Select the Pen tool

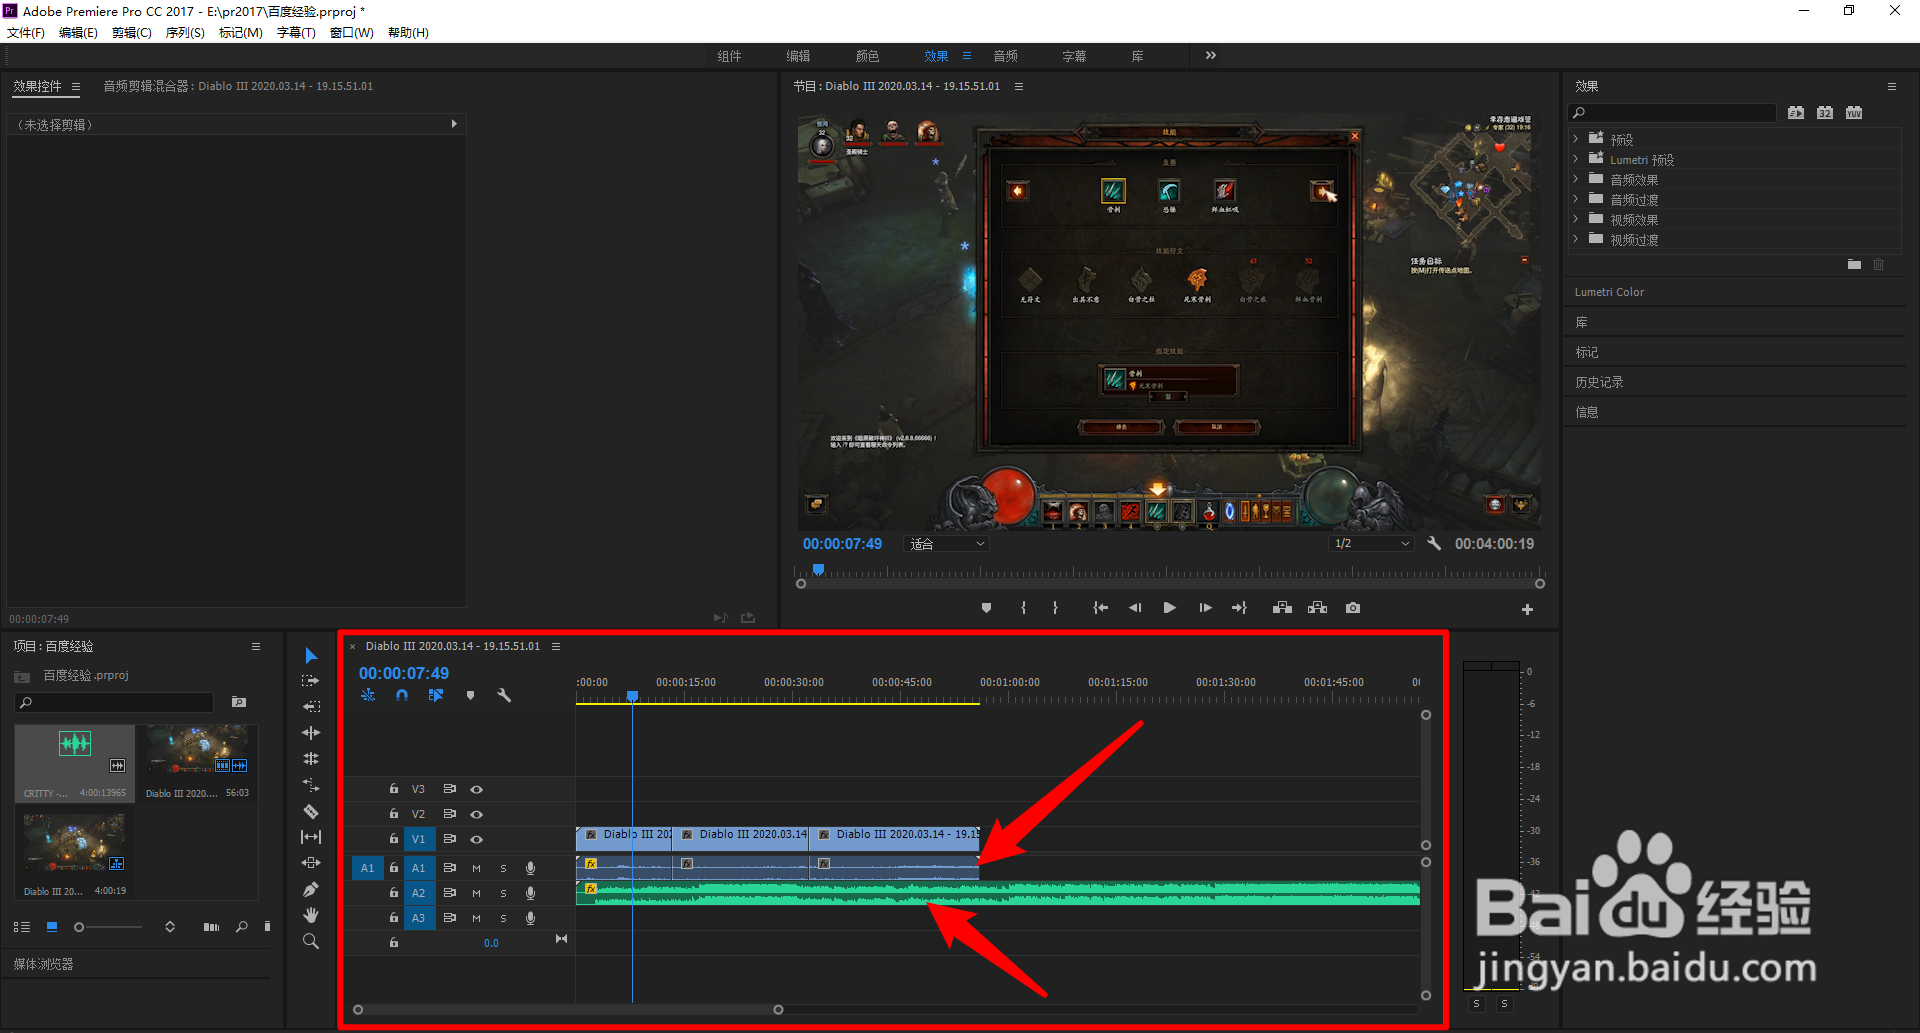tap(311, 889)
